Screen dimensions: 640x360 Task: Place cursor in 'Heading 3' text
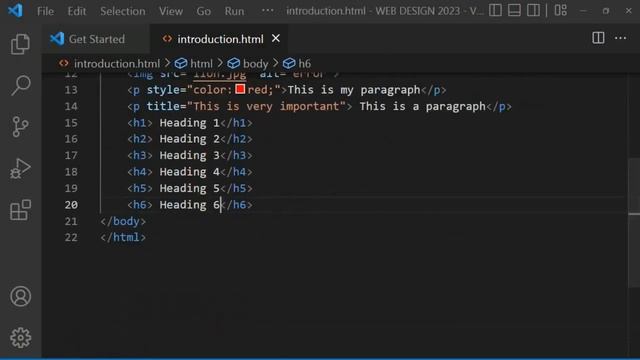(189, 156)
